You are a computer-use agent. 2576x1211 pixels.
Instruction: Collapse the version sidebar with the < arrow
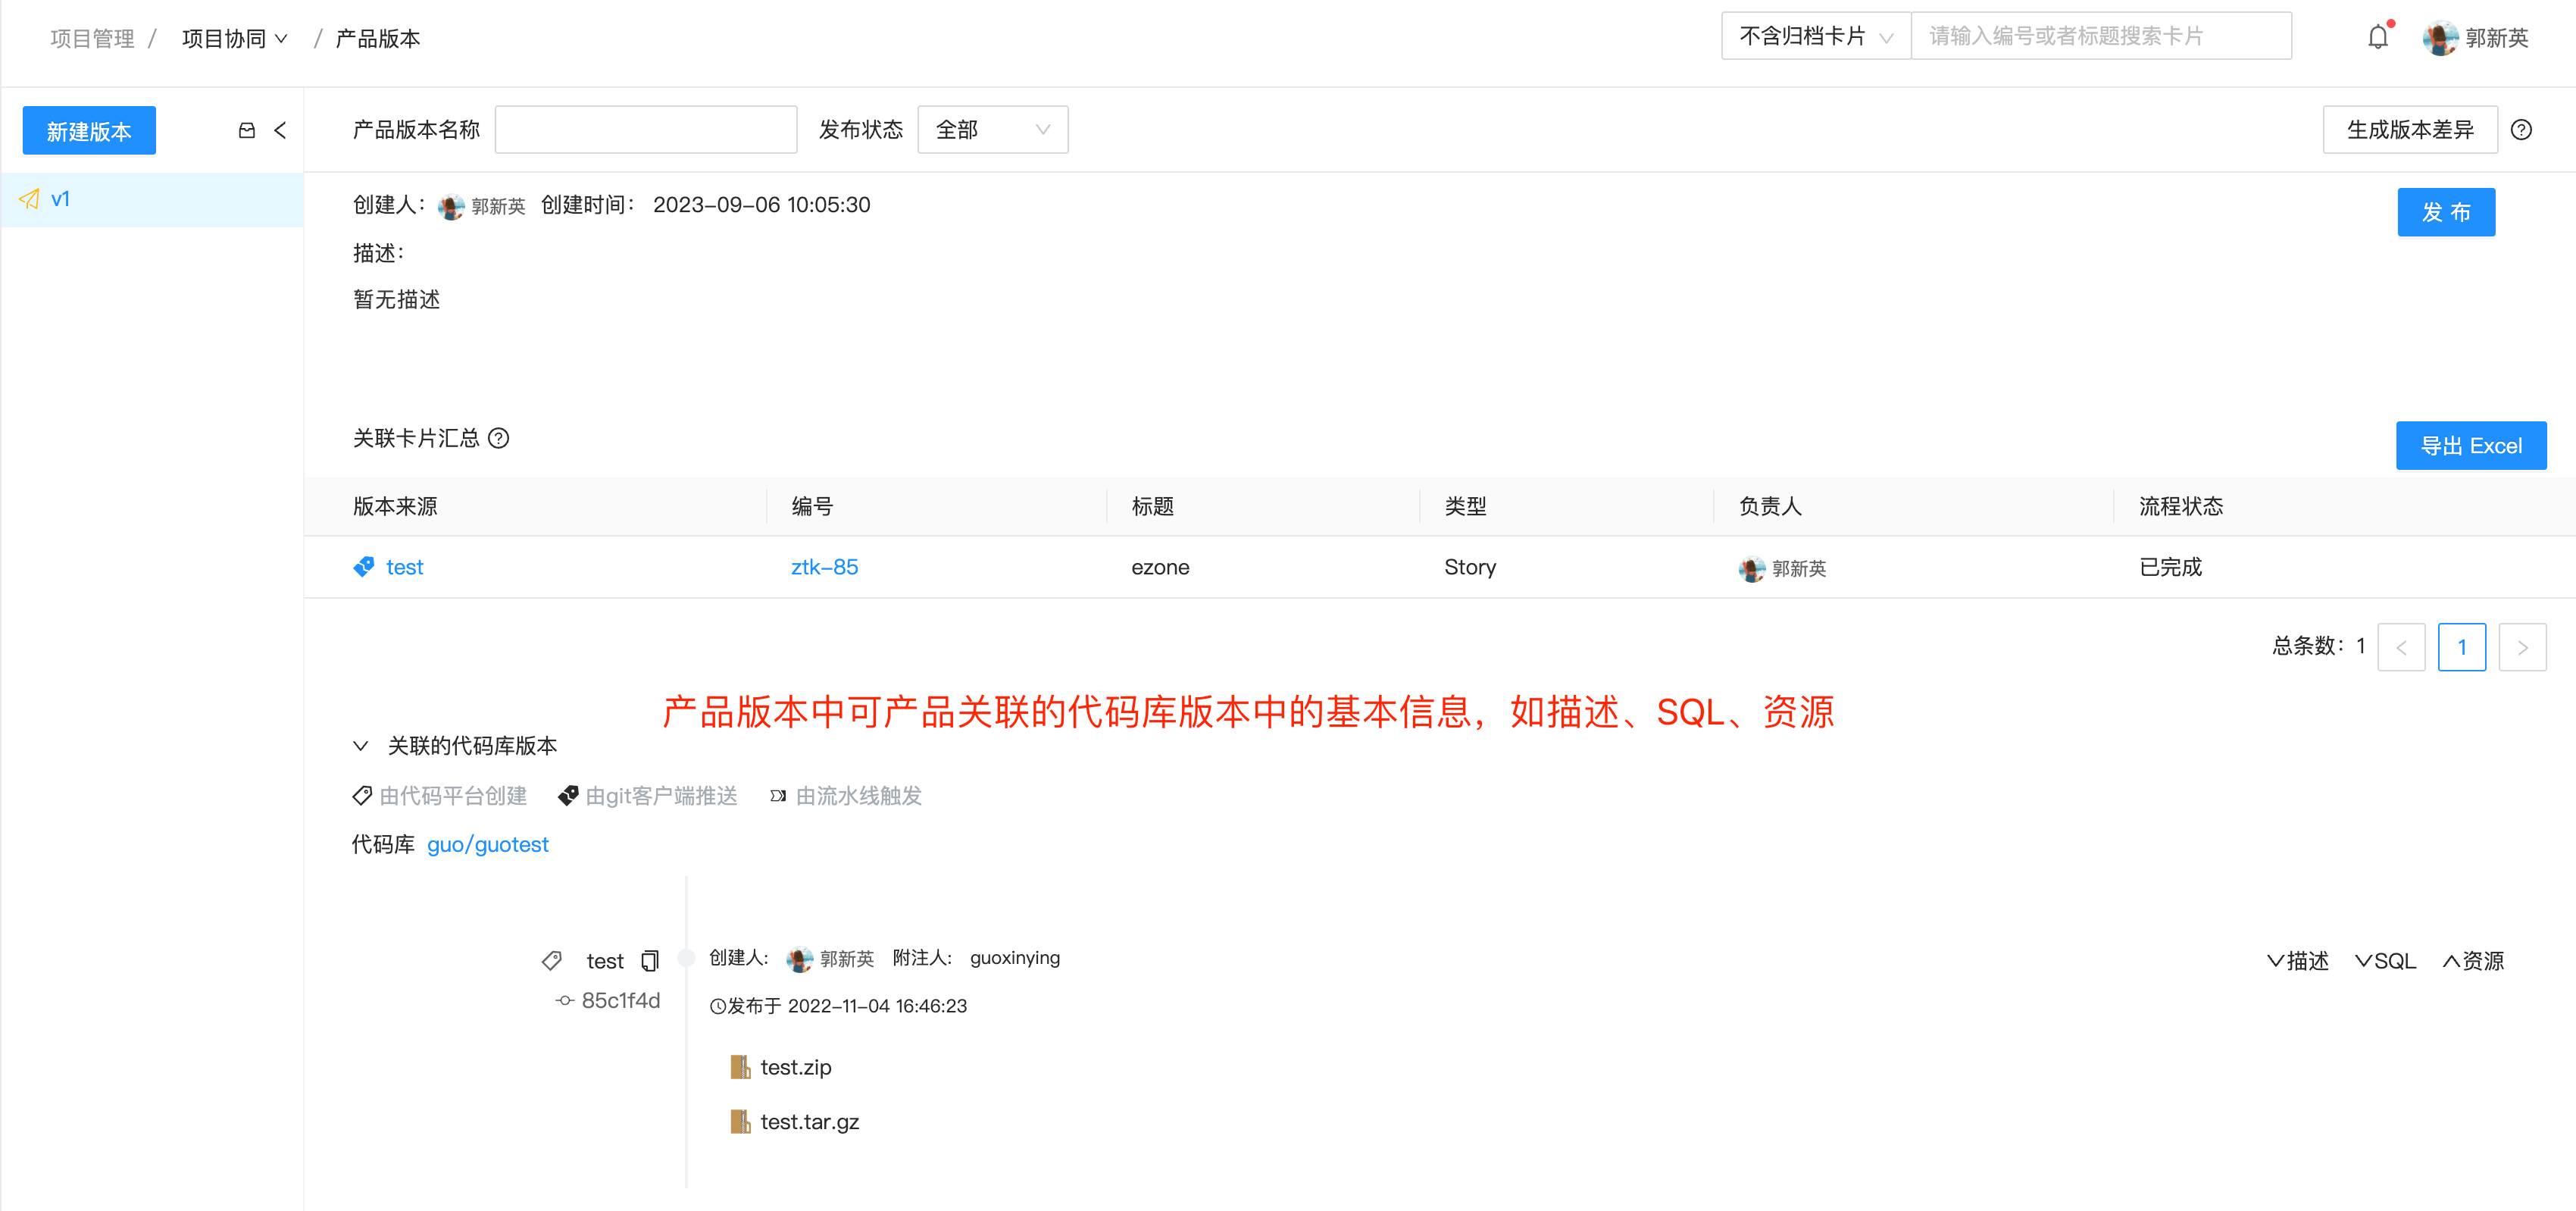click(x=281, y=130)
